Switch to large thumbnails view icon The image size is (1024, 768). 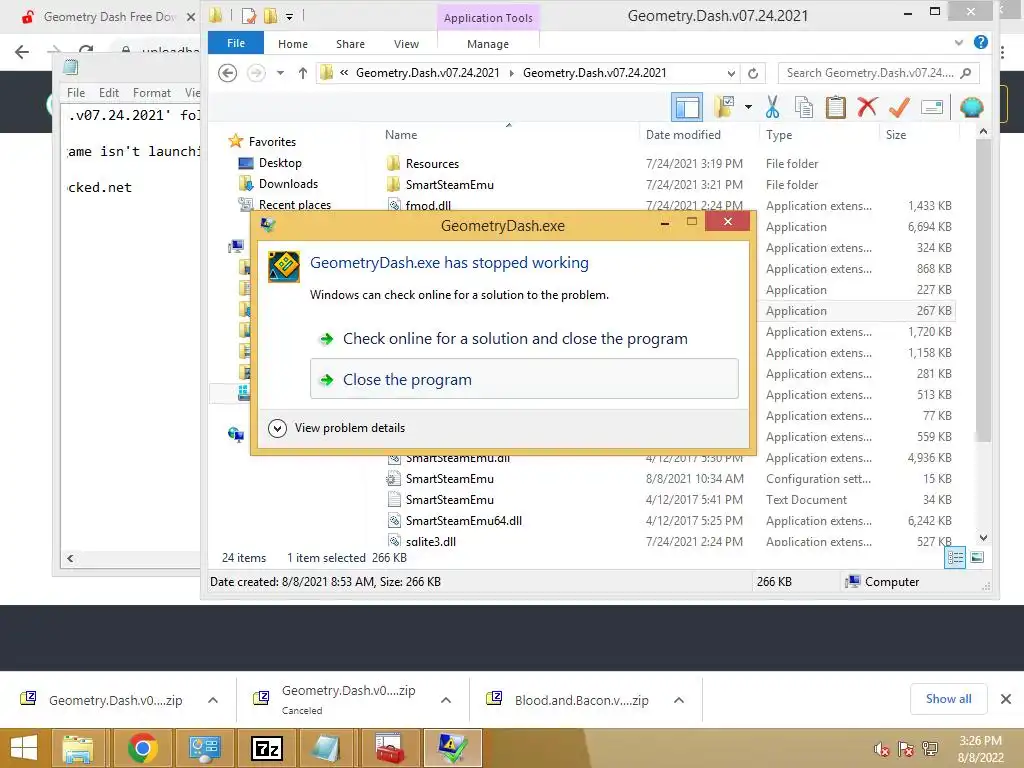point(976,557)
